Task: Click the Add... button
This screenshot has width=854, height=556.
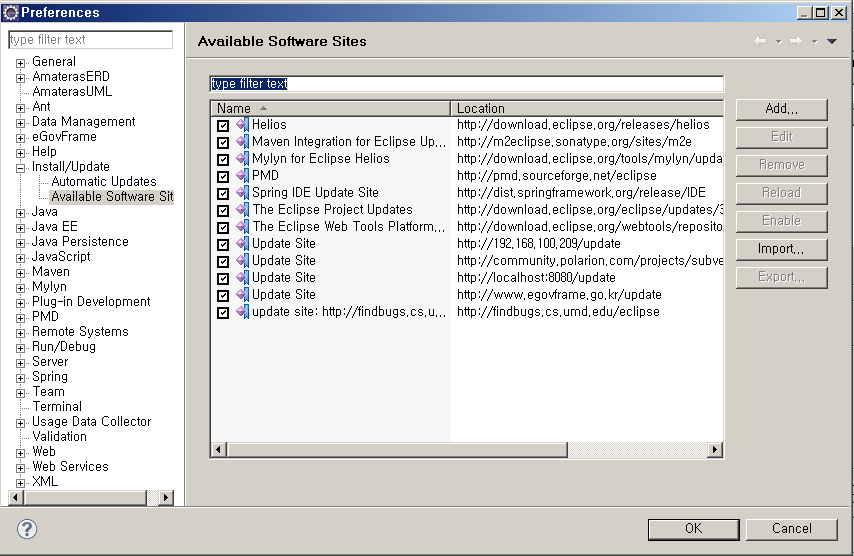Action: pos(781,109)
